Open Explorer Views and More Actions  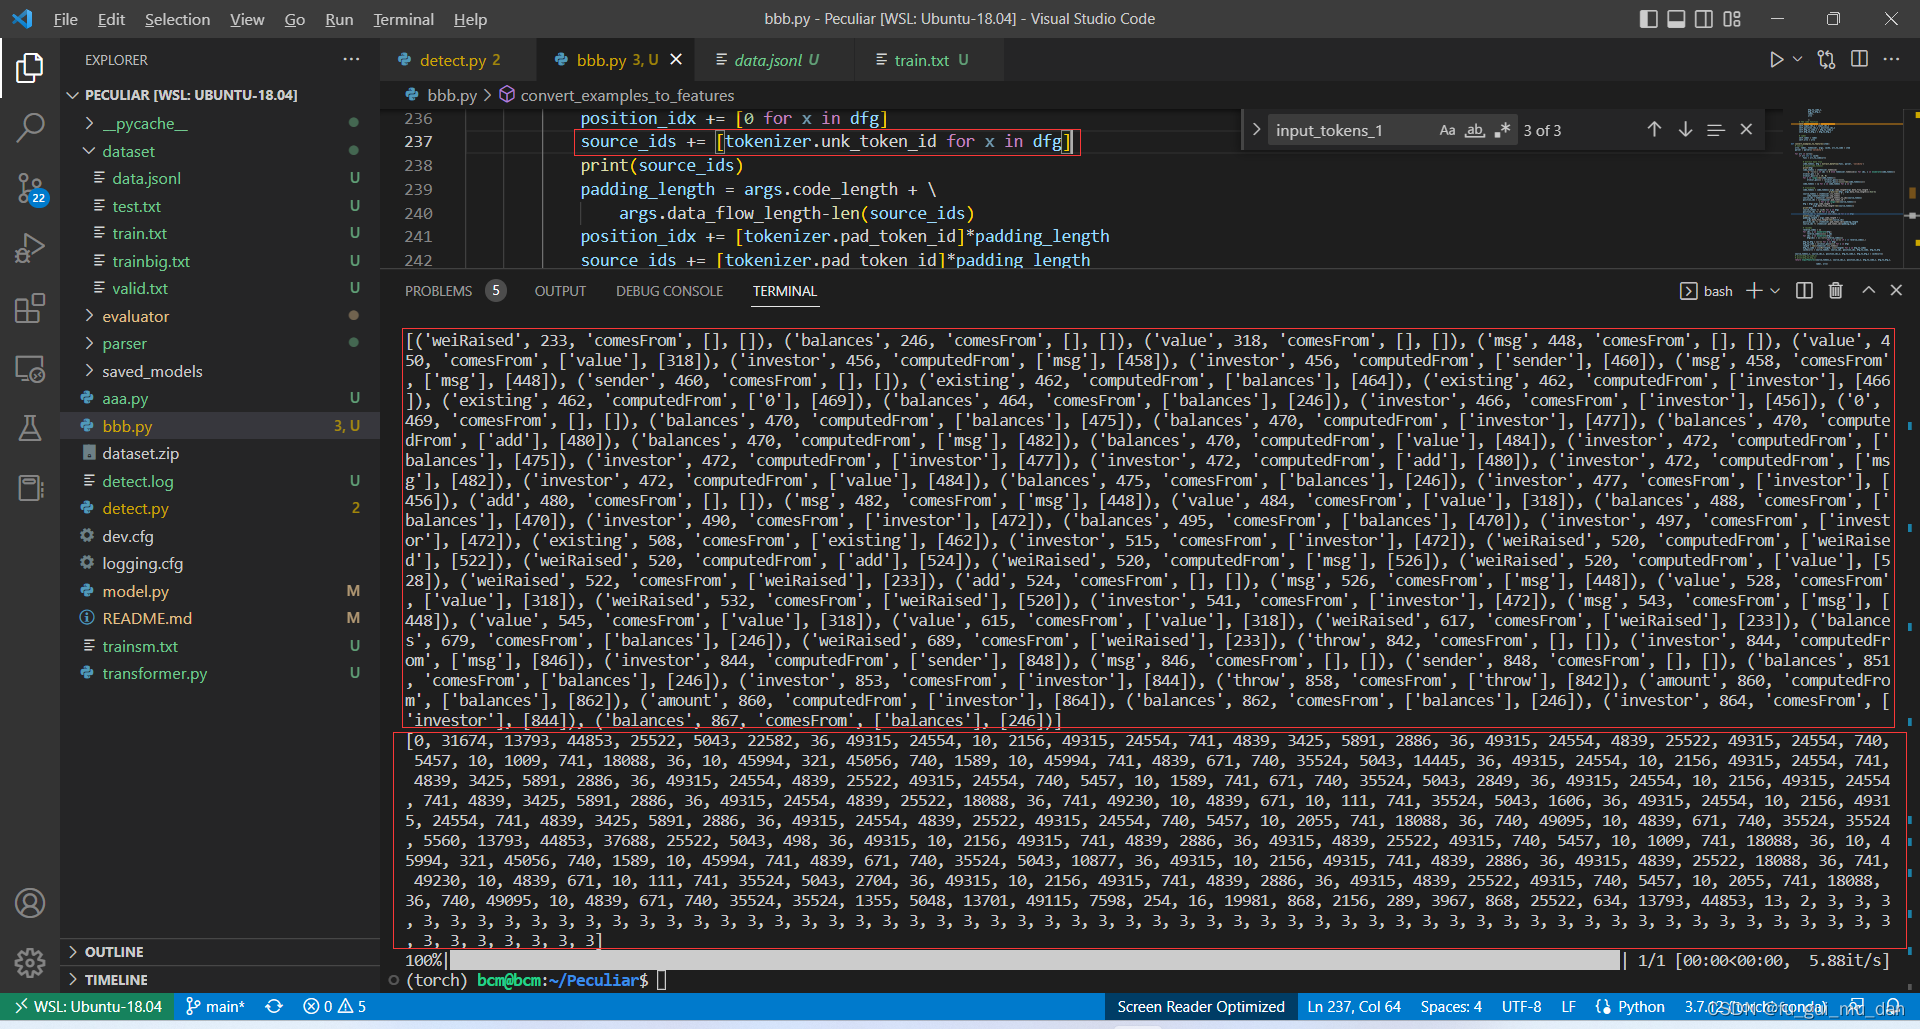coord(351,60)
